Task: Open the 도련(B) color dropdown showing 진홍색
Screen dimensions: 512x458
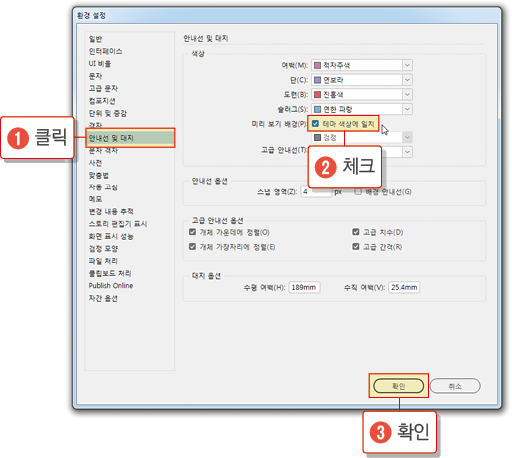Action: (x=362, y=95)
